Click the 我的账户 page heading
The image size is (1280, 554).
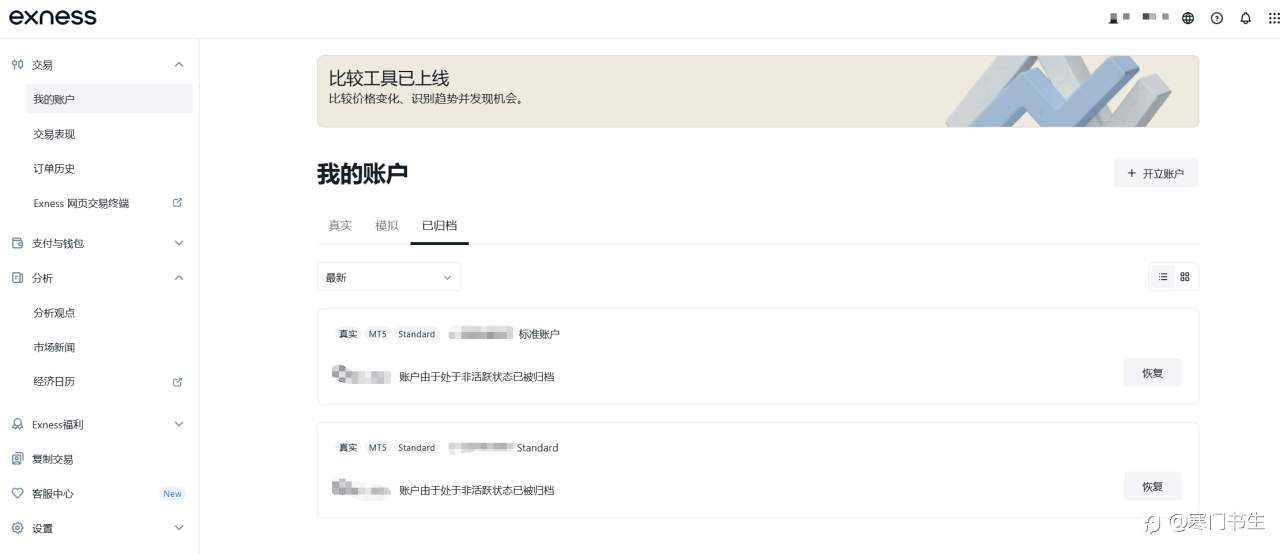(363, 173)
